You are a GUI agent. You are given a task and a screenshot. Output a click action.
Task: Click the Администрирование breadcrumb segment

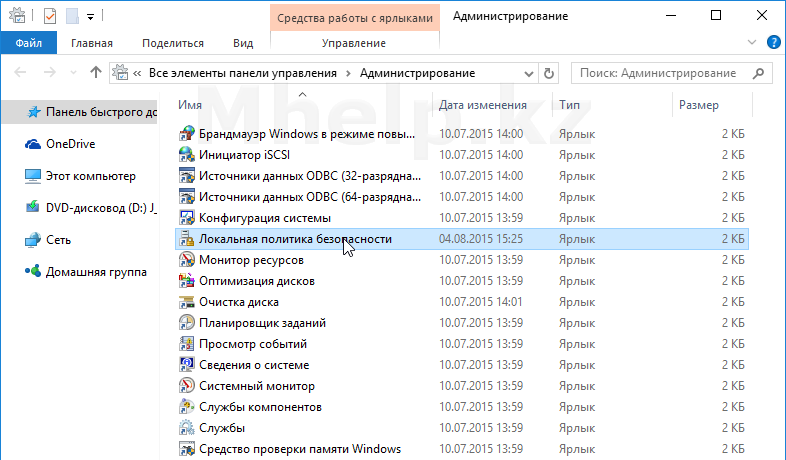tap(417, 73)
